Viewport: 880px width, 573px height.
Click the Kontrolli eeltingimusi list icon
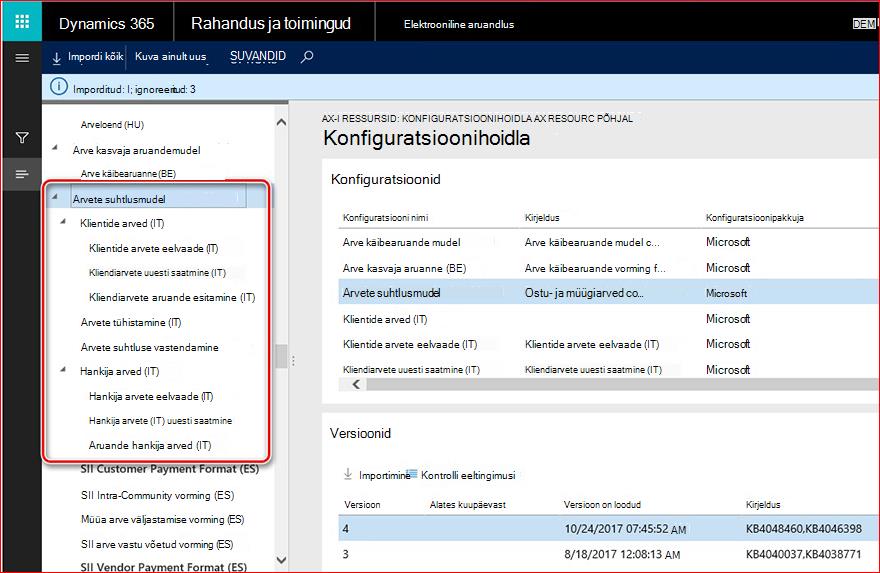412,474
